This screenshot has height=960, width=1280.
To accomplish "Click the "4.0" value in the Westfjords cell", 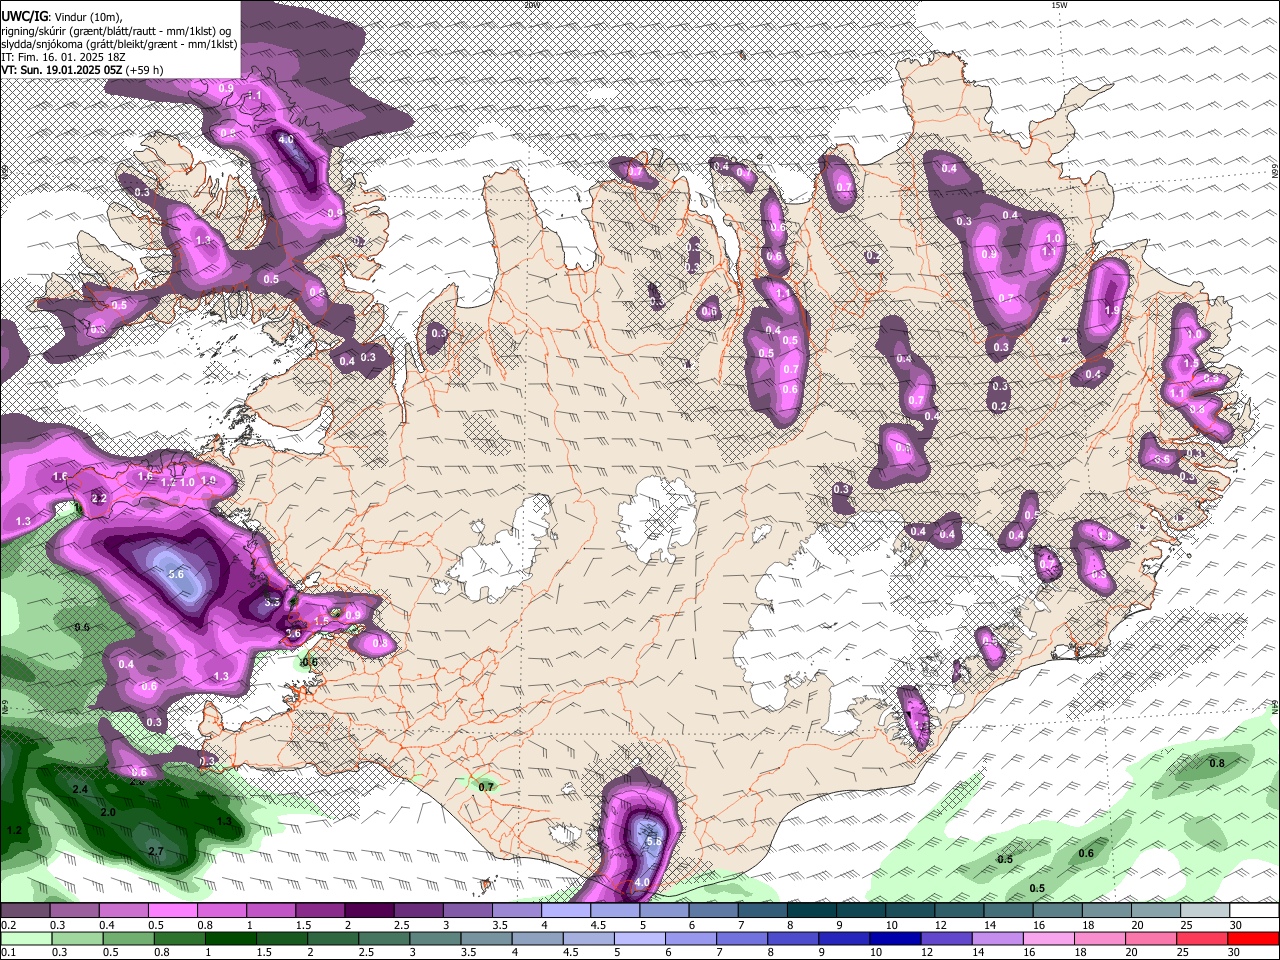I will [x=286, y=139].
